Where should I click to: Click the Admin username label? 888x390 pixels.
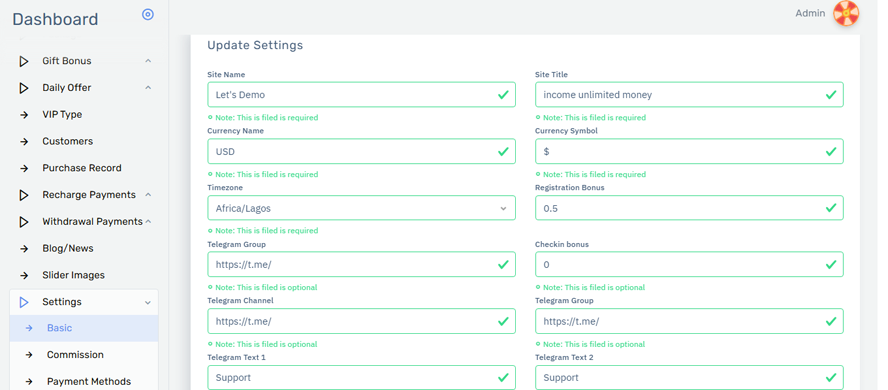coord(810,13)
